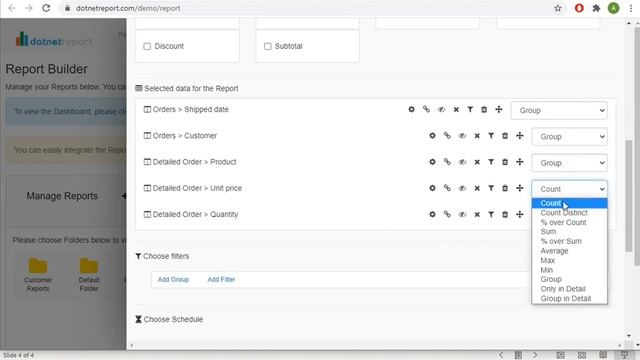Delete Shipped date field with trash icon
640x360 pixels.
[x=484, y=109]
